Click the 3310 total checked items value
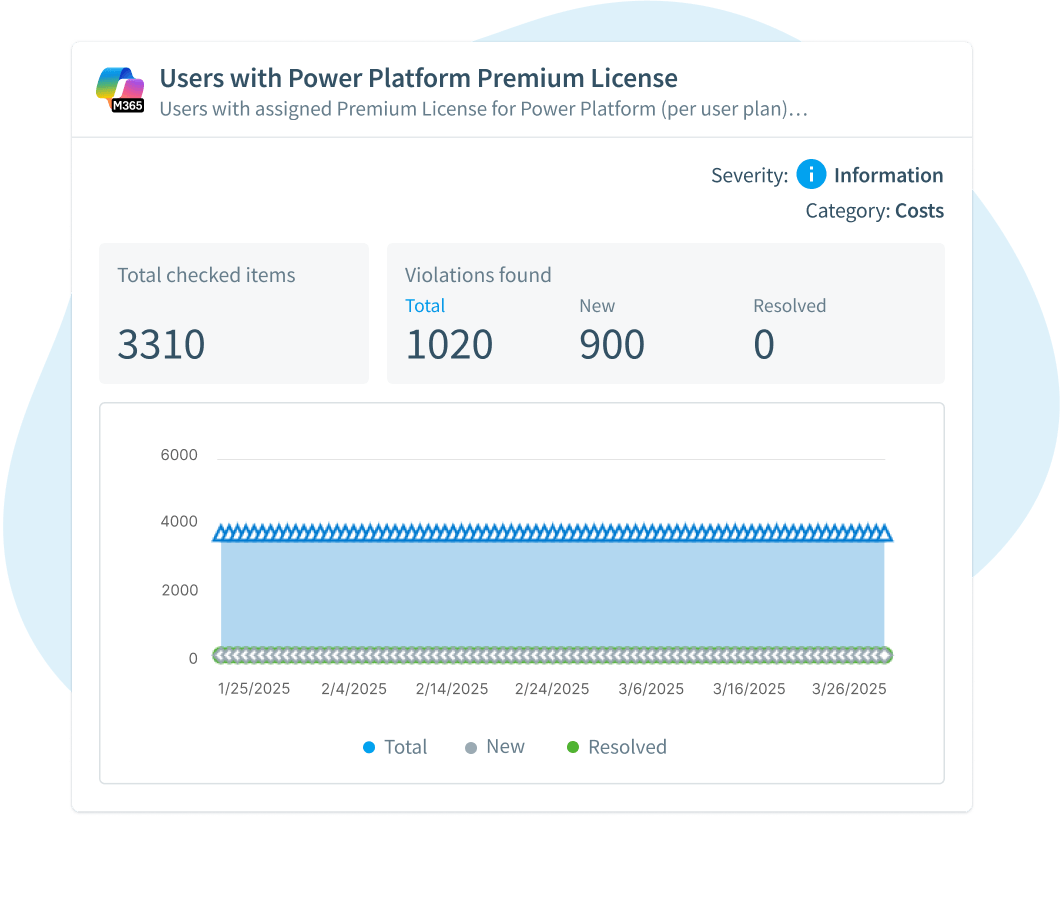Screen dimensions: 1064x915 click(161, 344)
